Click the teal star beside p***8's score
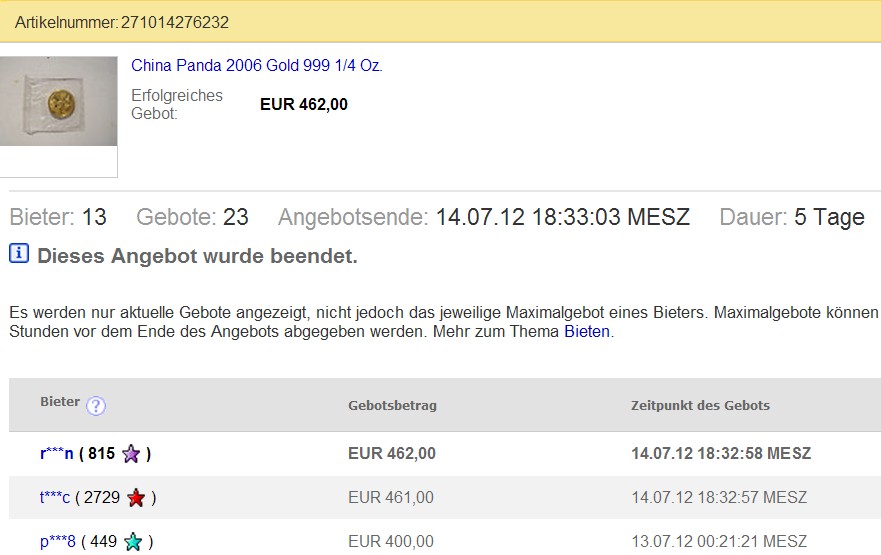881x555 pixels. [x=132, y=542]
